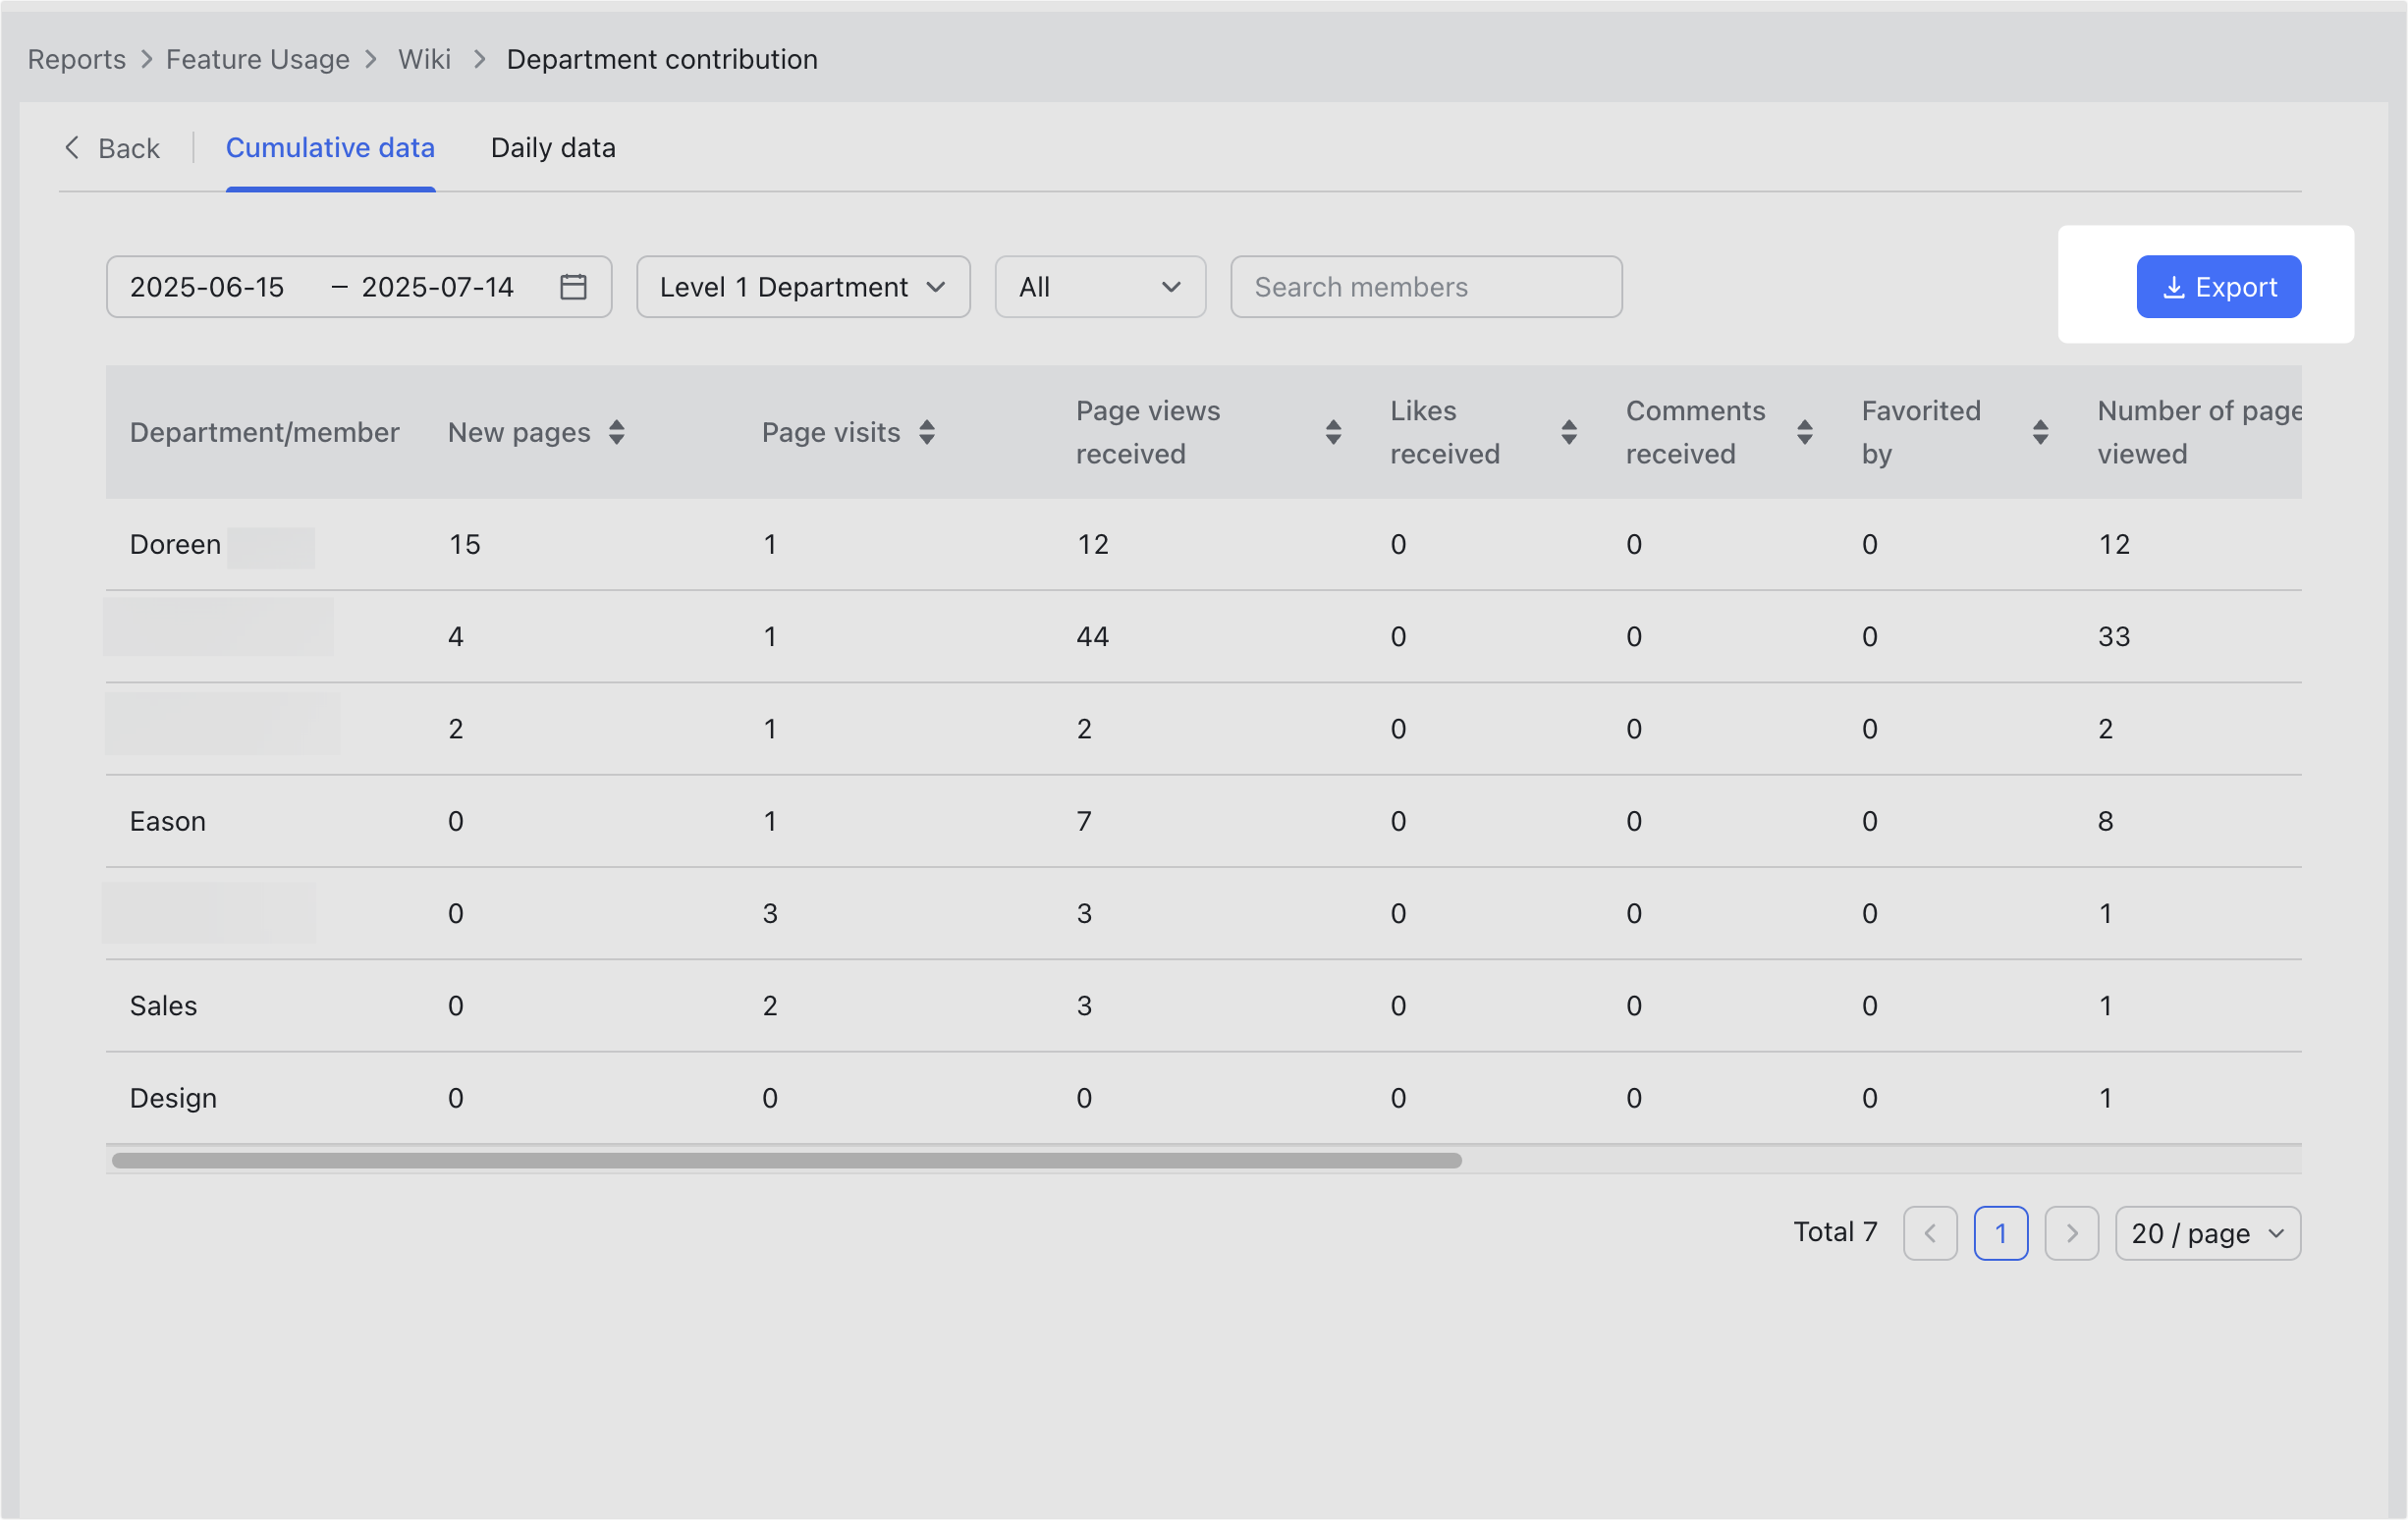2408x1520 pixels.
Task: Click the start date 2025-06-15
Action: point(207,287)
